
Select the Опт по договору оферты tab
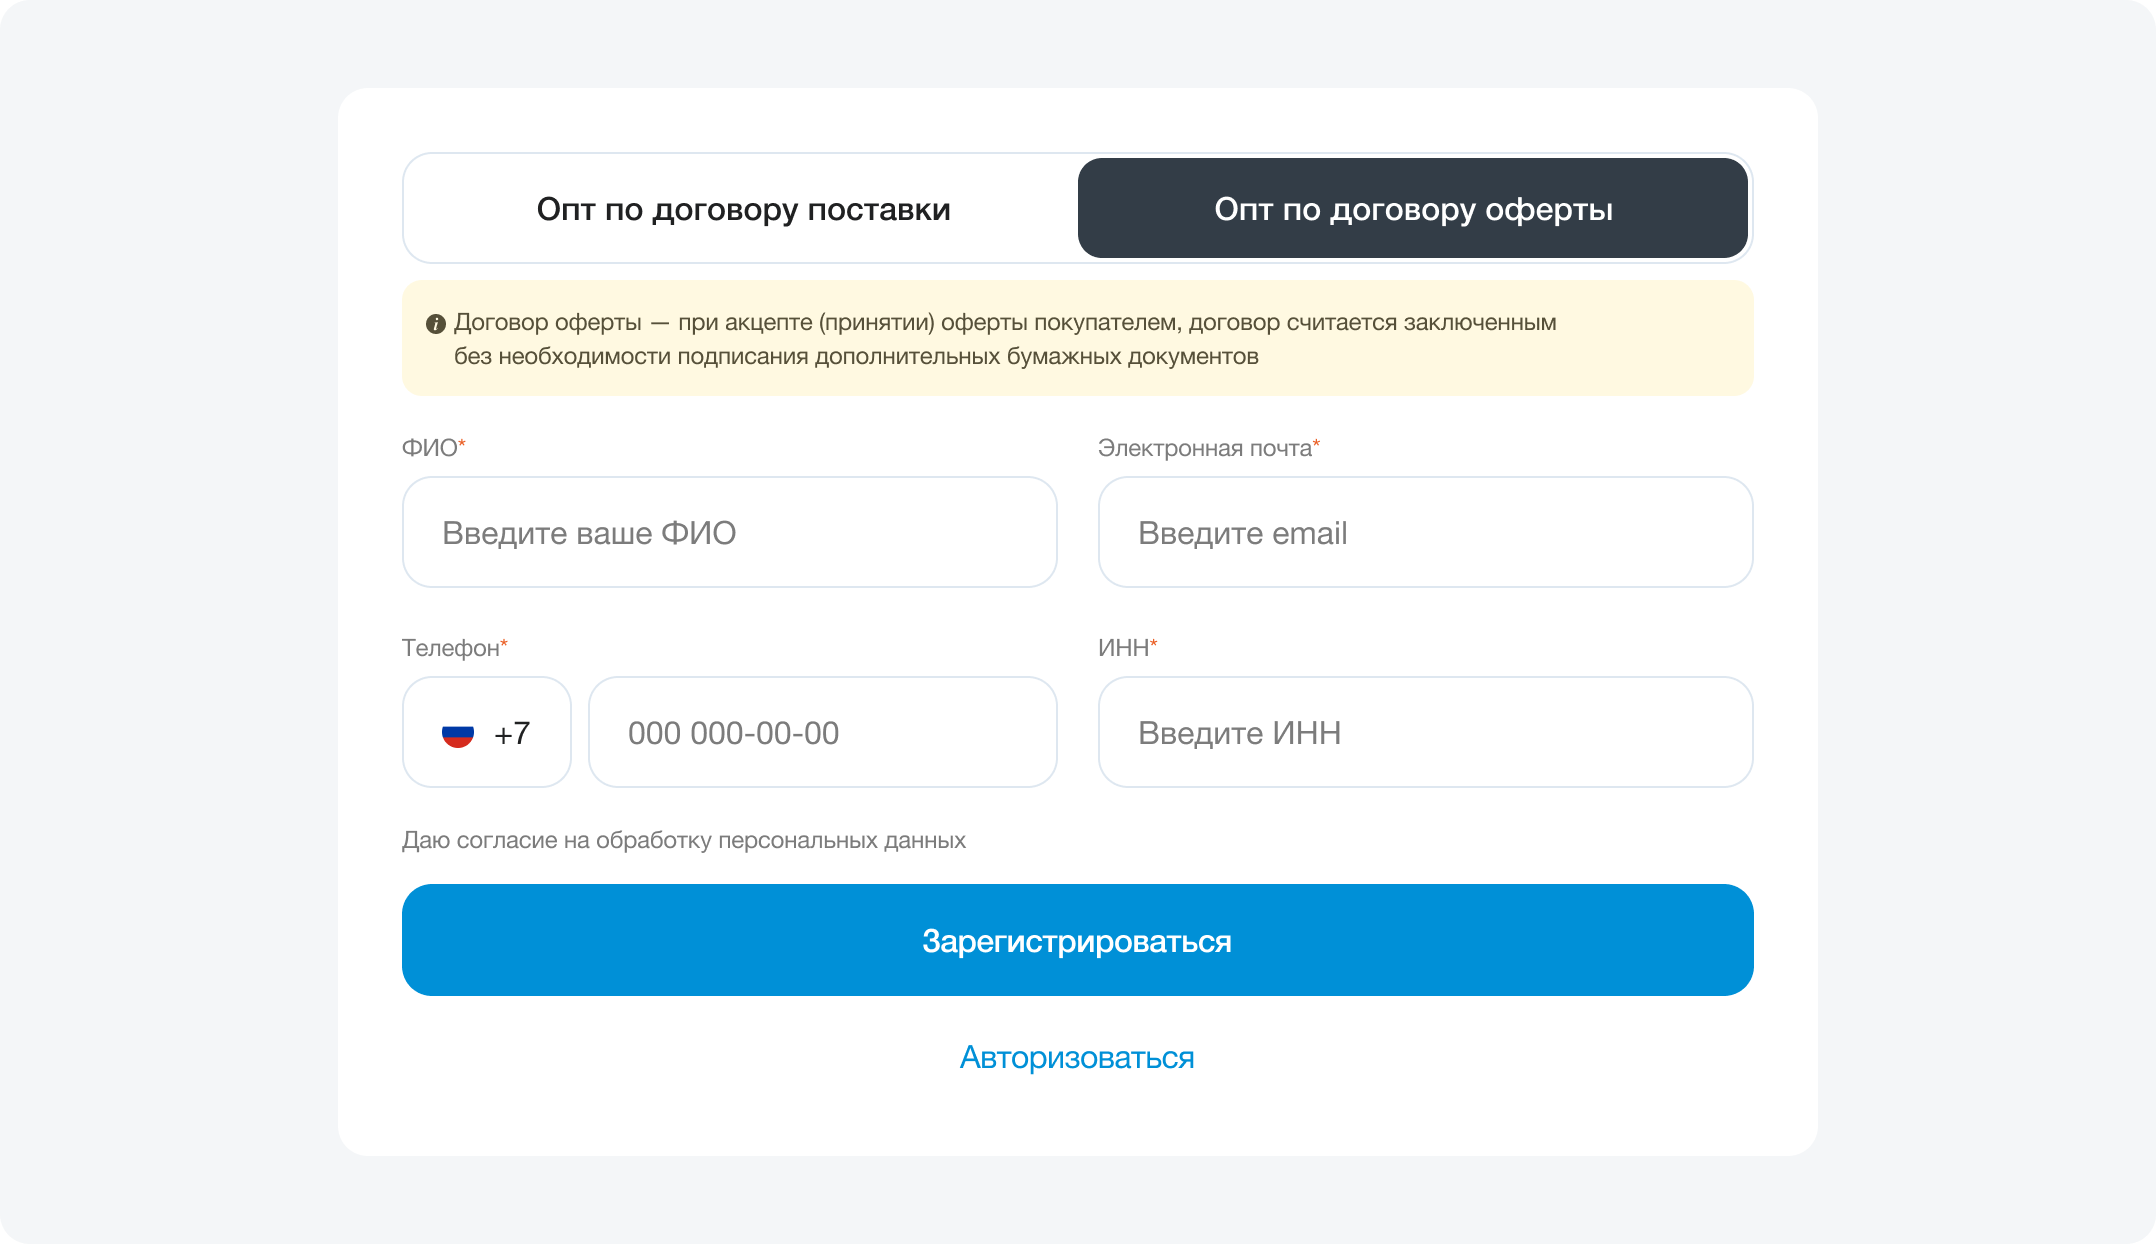coord(1413,209)
